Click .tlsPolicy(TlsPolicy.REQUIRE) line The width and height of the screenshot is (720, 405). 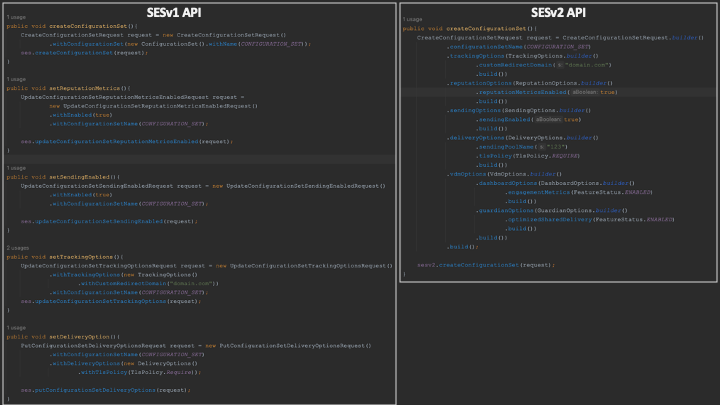(528, 156)
